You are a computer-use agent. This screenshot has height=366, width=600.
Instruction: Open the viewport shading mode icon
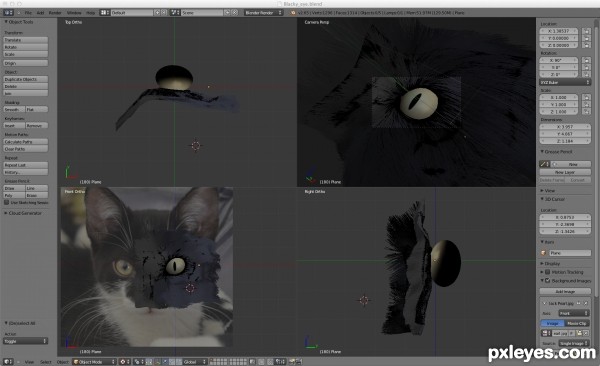[123, 361]
